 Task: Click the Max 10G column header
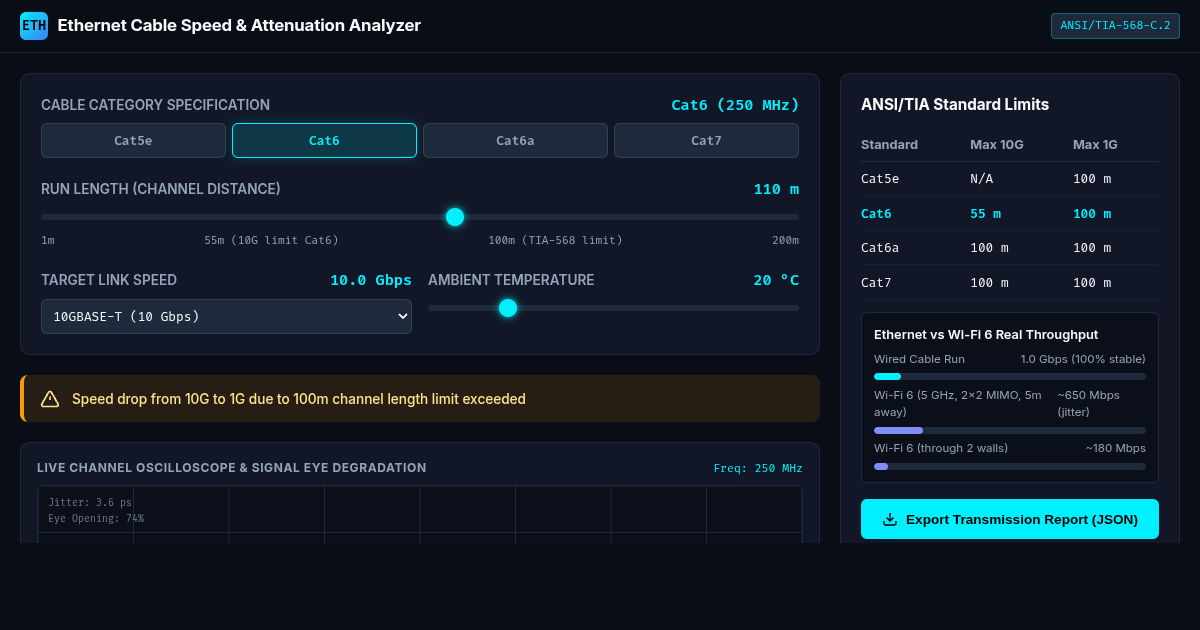[x=997, y=145]
